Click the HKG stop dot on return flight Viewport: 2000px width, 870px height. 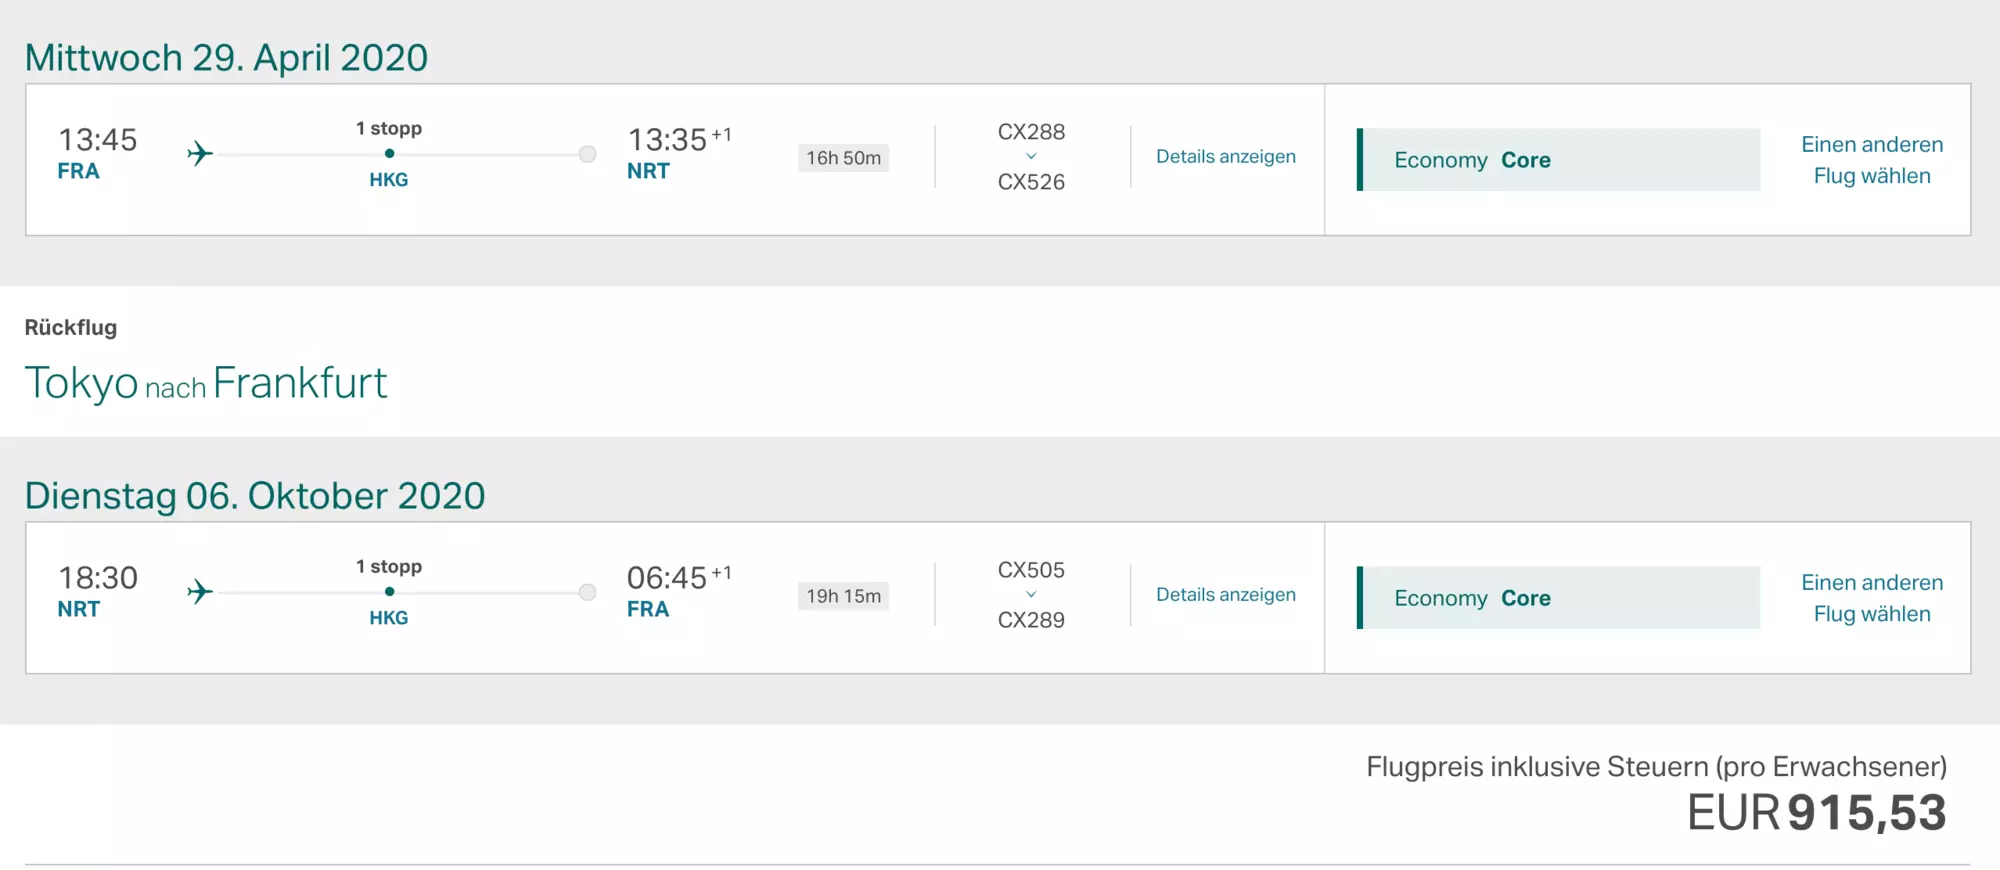coord(389,592)
